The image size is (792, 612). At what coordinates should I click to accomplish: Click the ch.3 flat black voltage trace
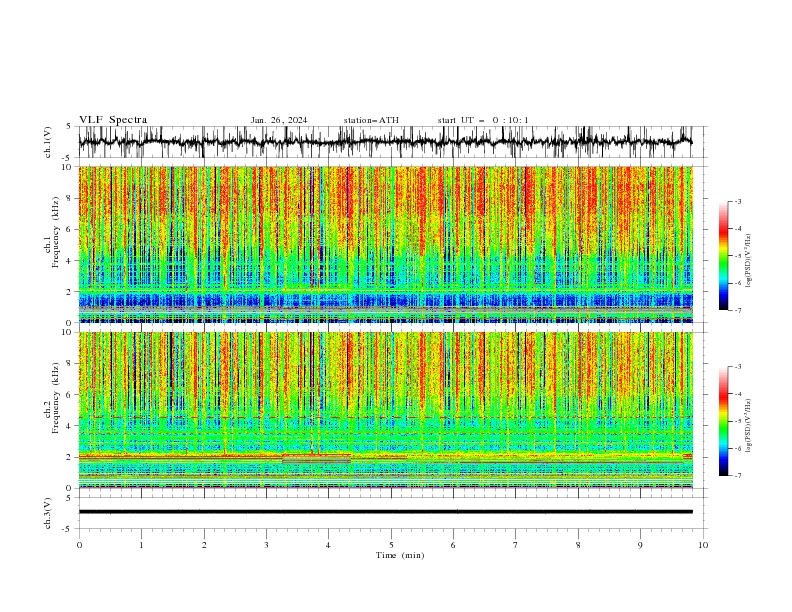385,512
